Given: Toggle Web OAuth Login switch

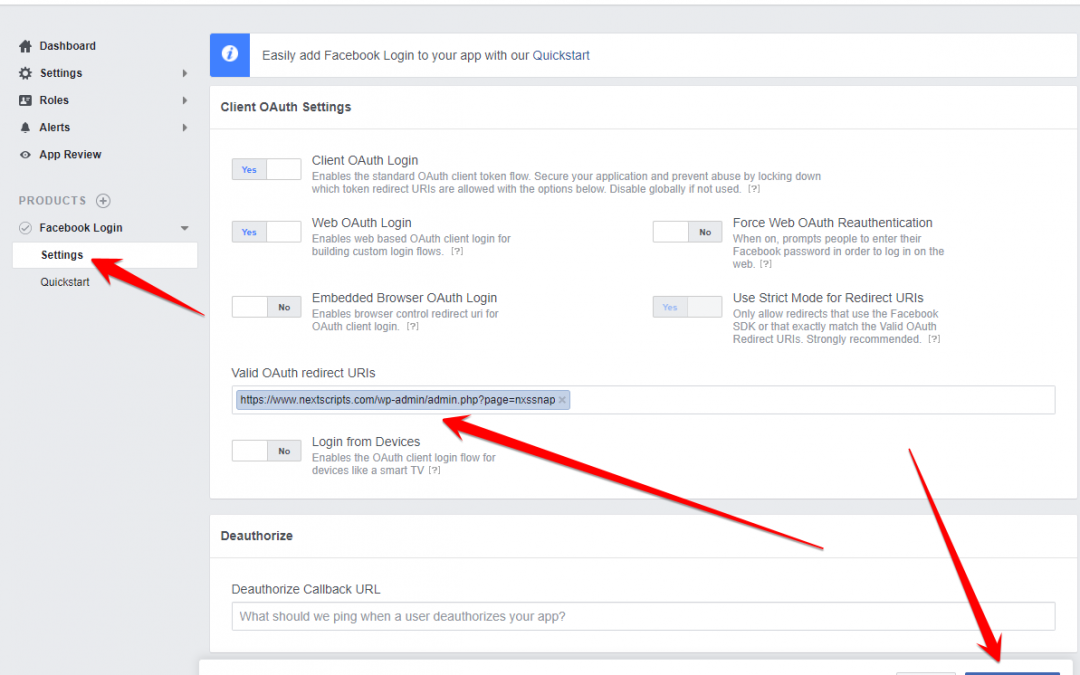Looking at the screenshot, I should 267,232.
